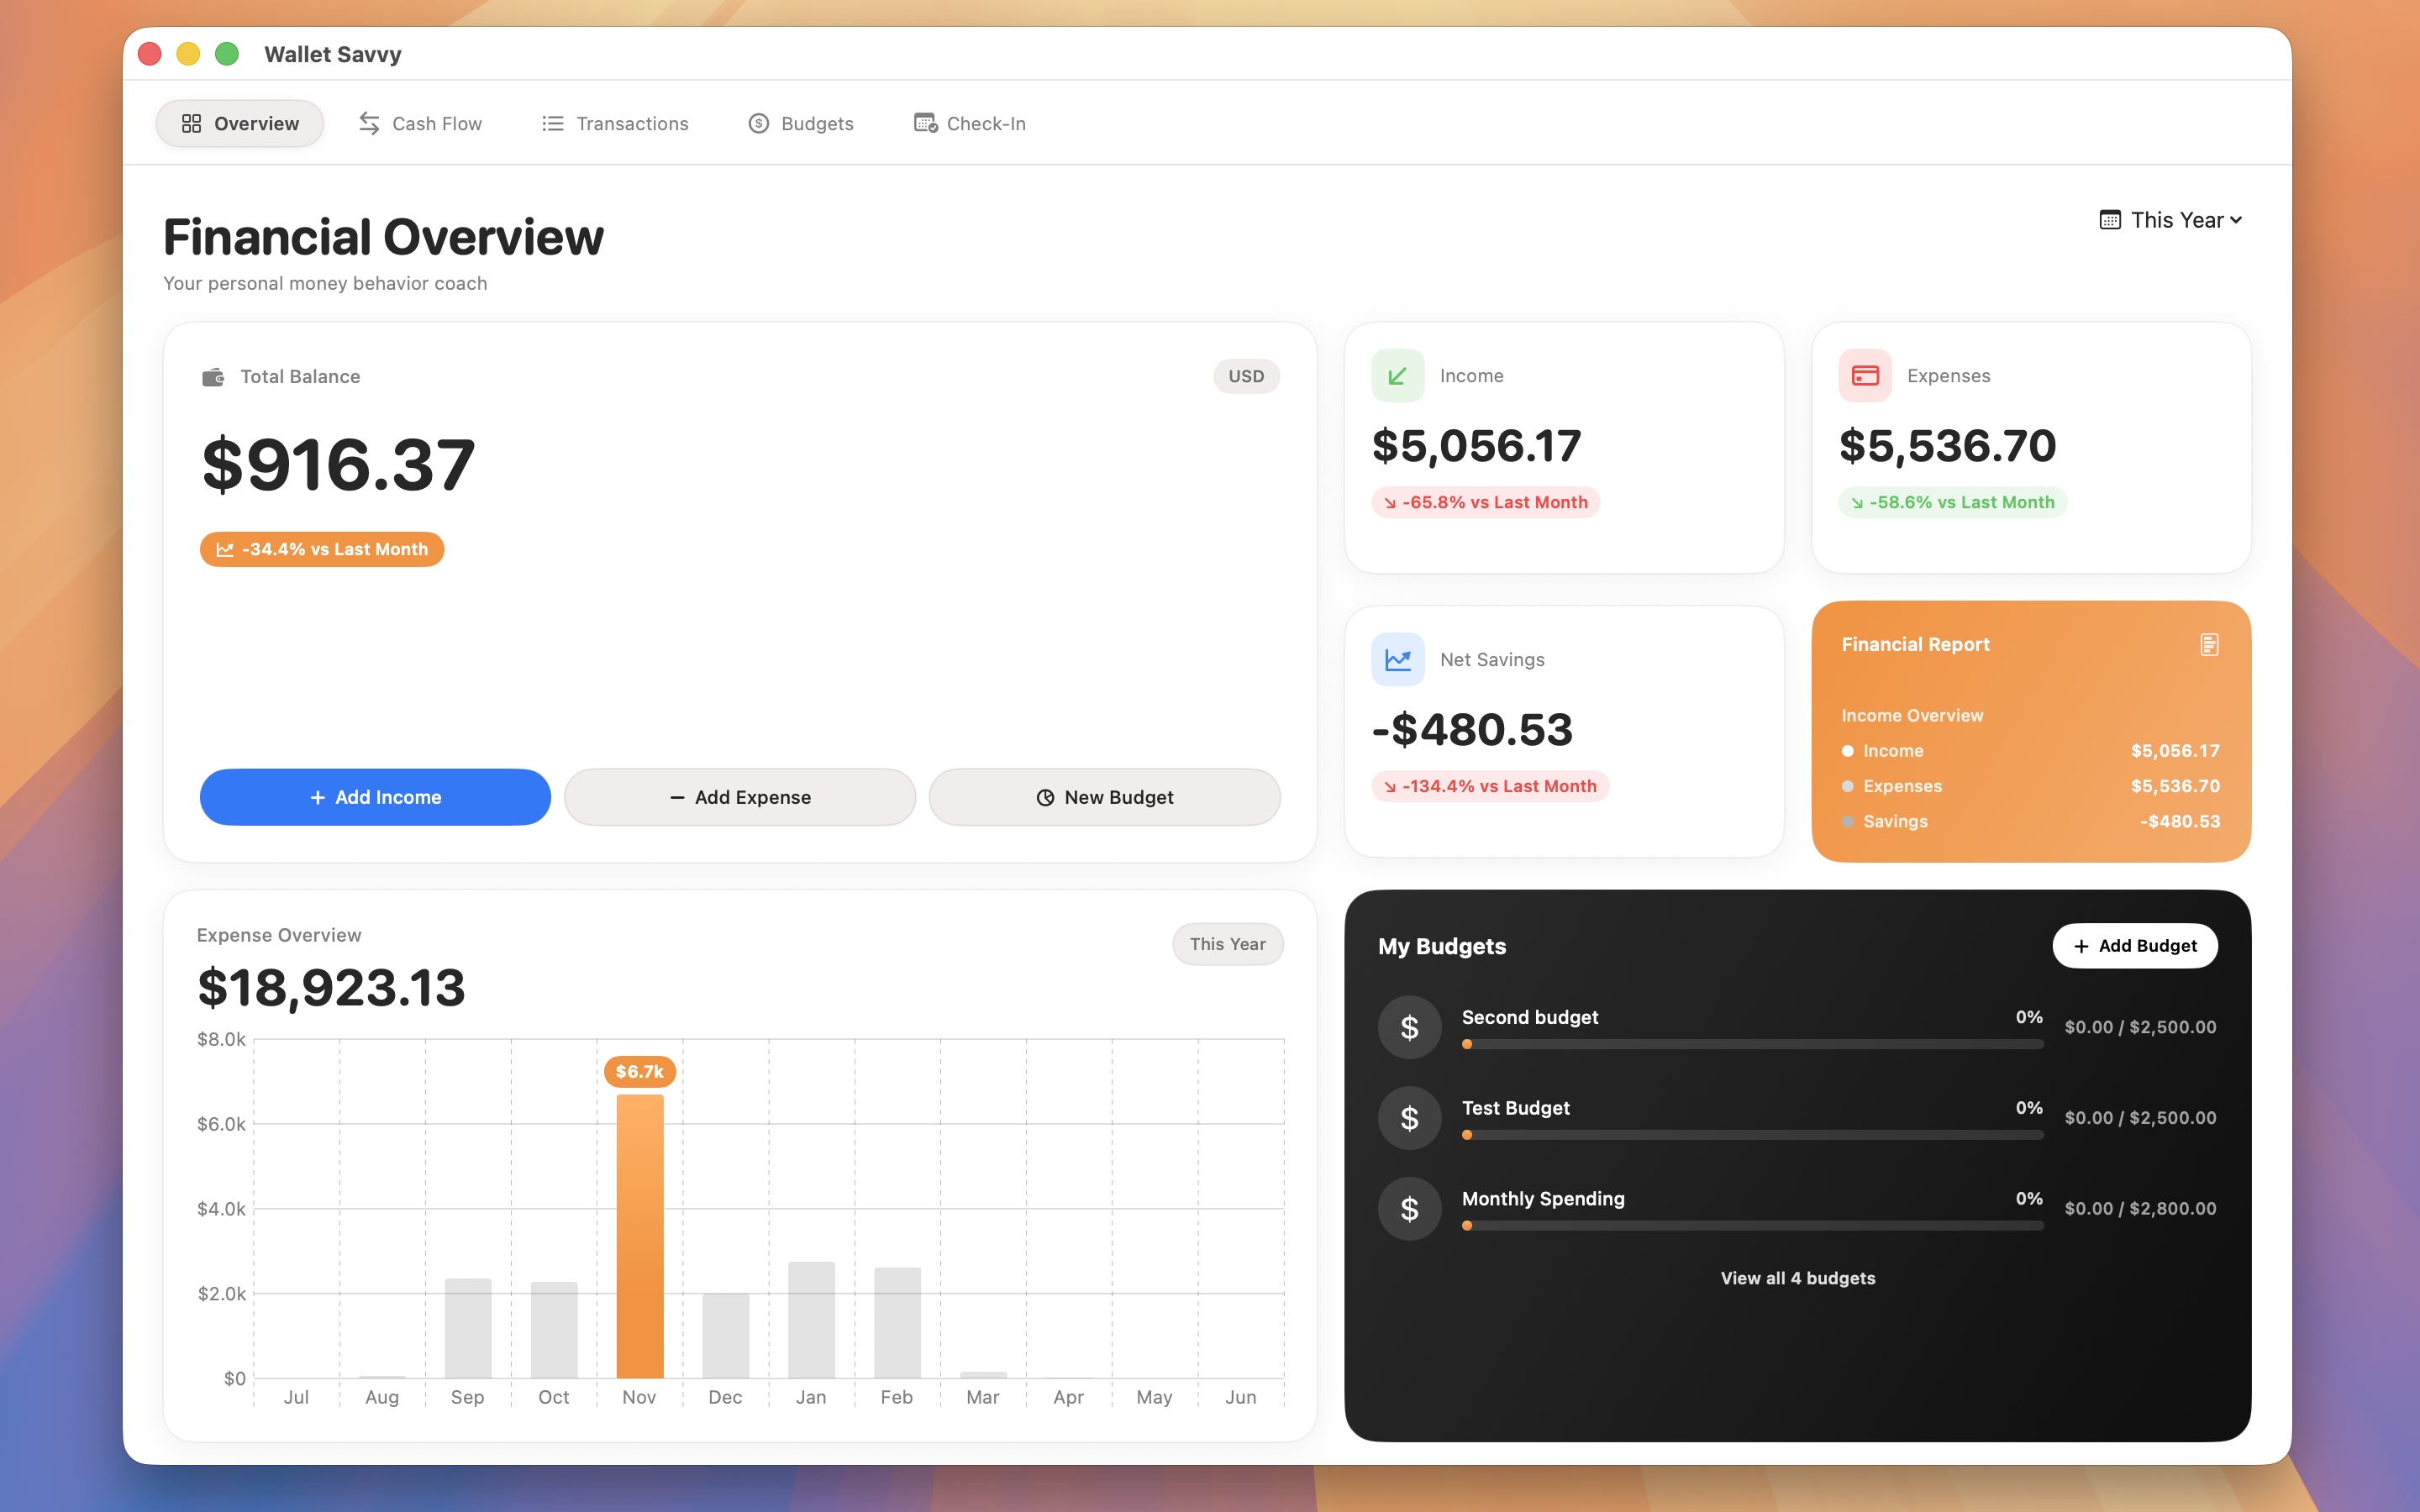
Task: Click the Expenses row in the Financial Report
Action: (2031, 786)
